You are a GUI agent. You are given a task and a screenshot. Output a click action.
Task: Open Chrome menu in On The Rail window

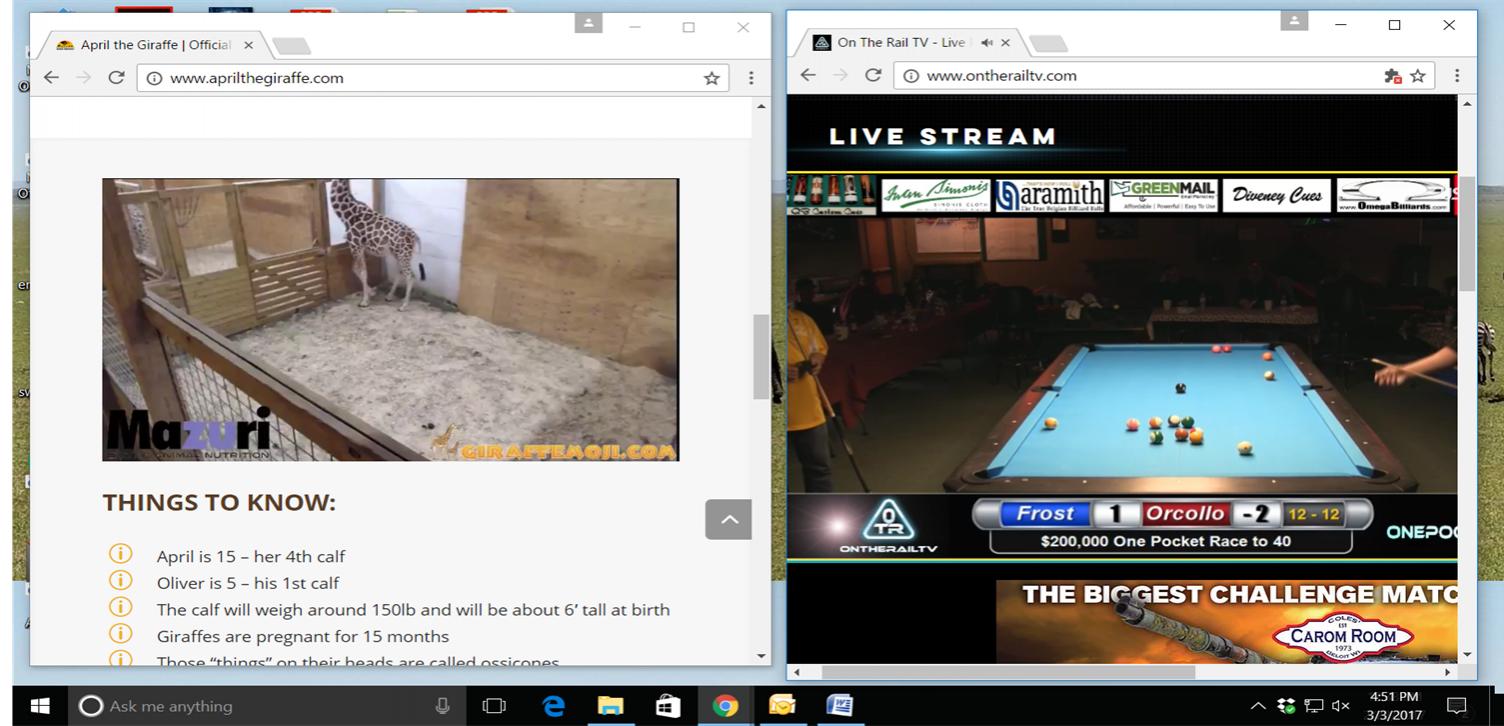1457,76
